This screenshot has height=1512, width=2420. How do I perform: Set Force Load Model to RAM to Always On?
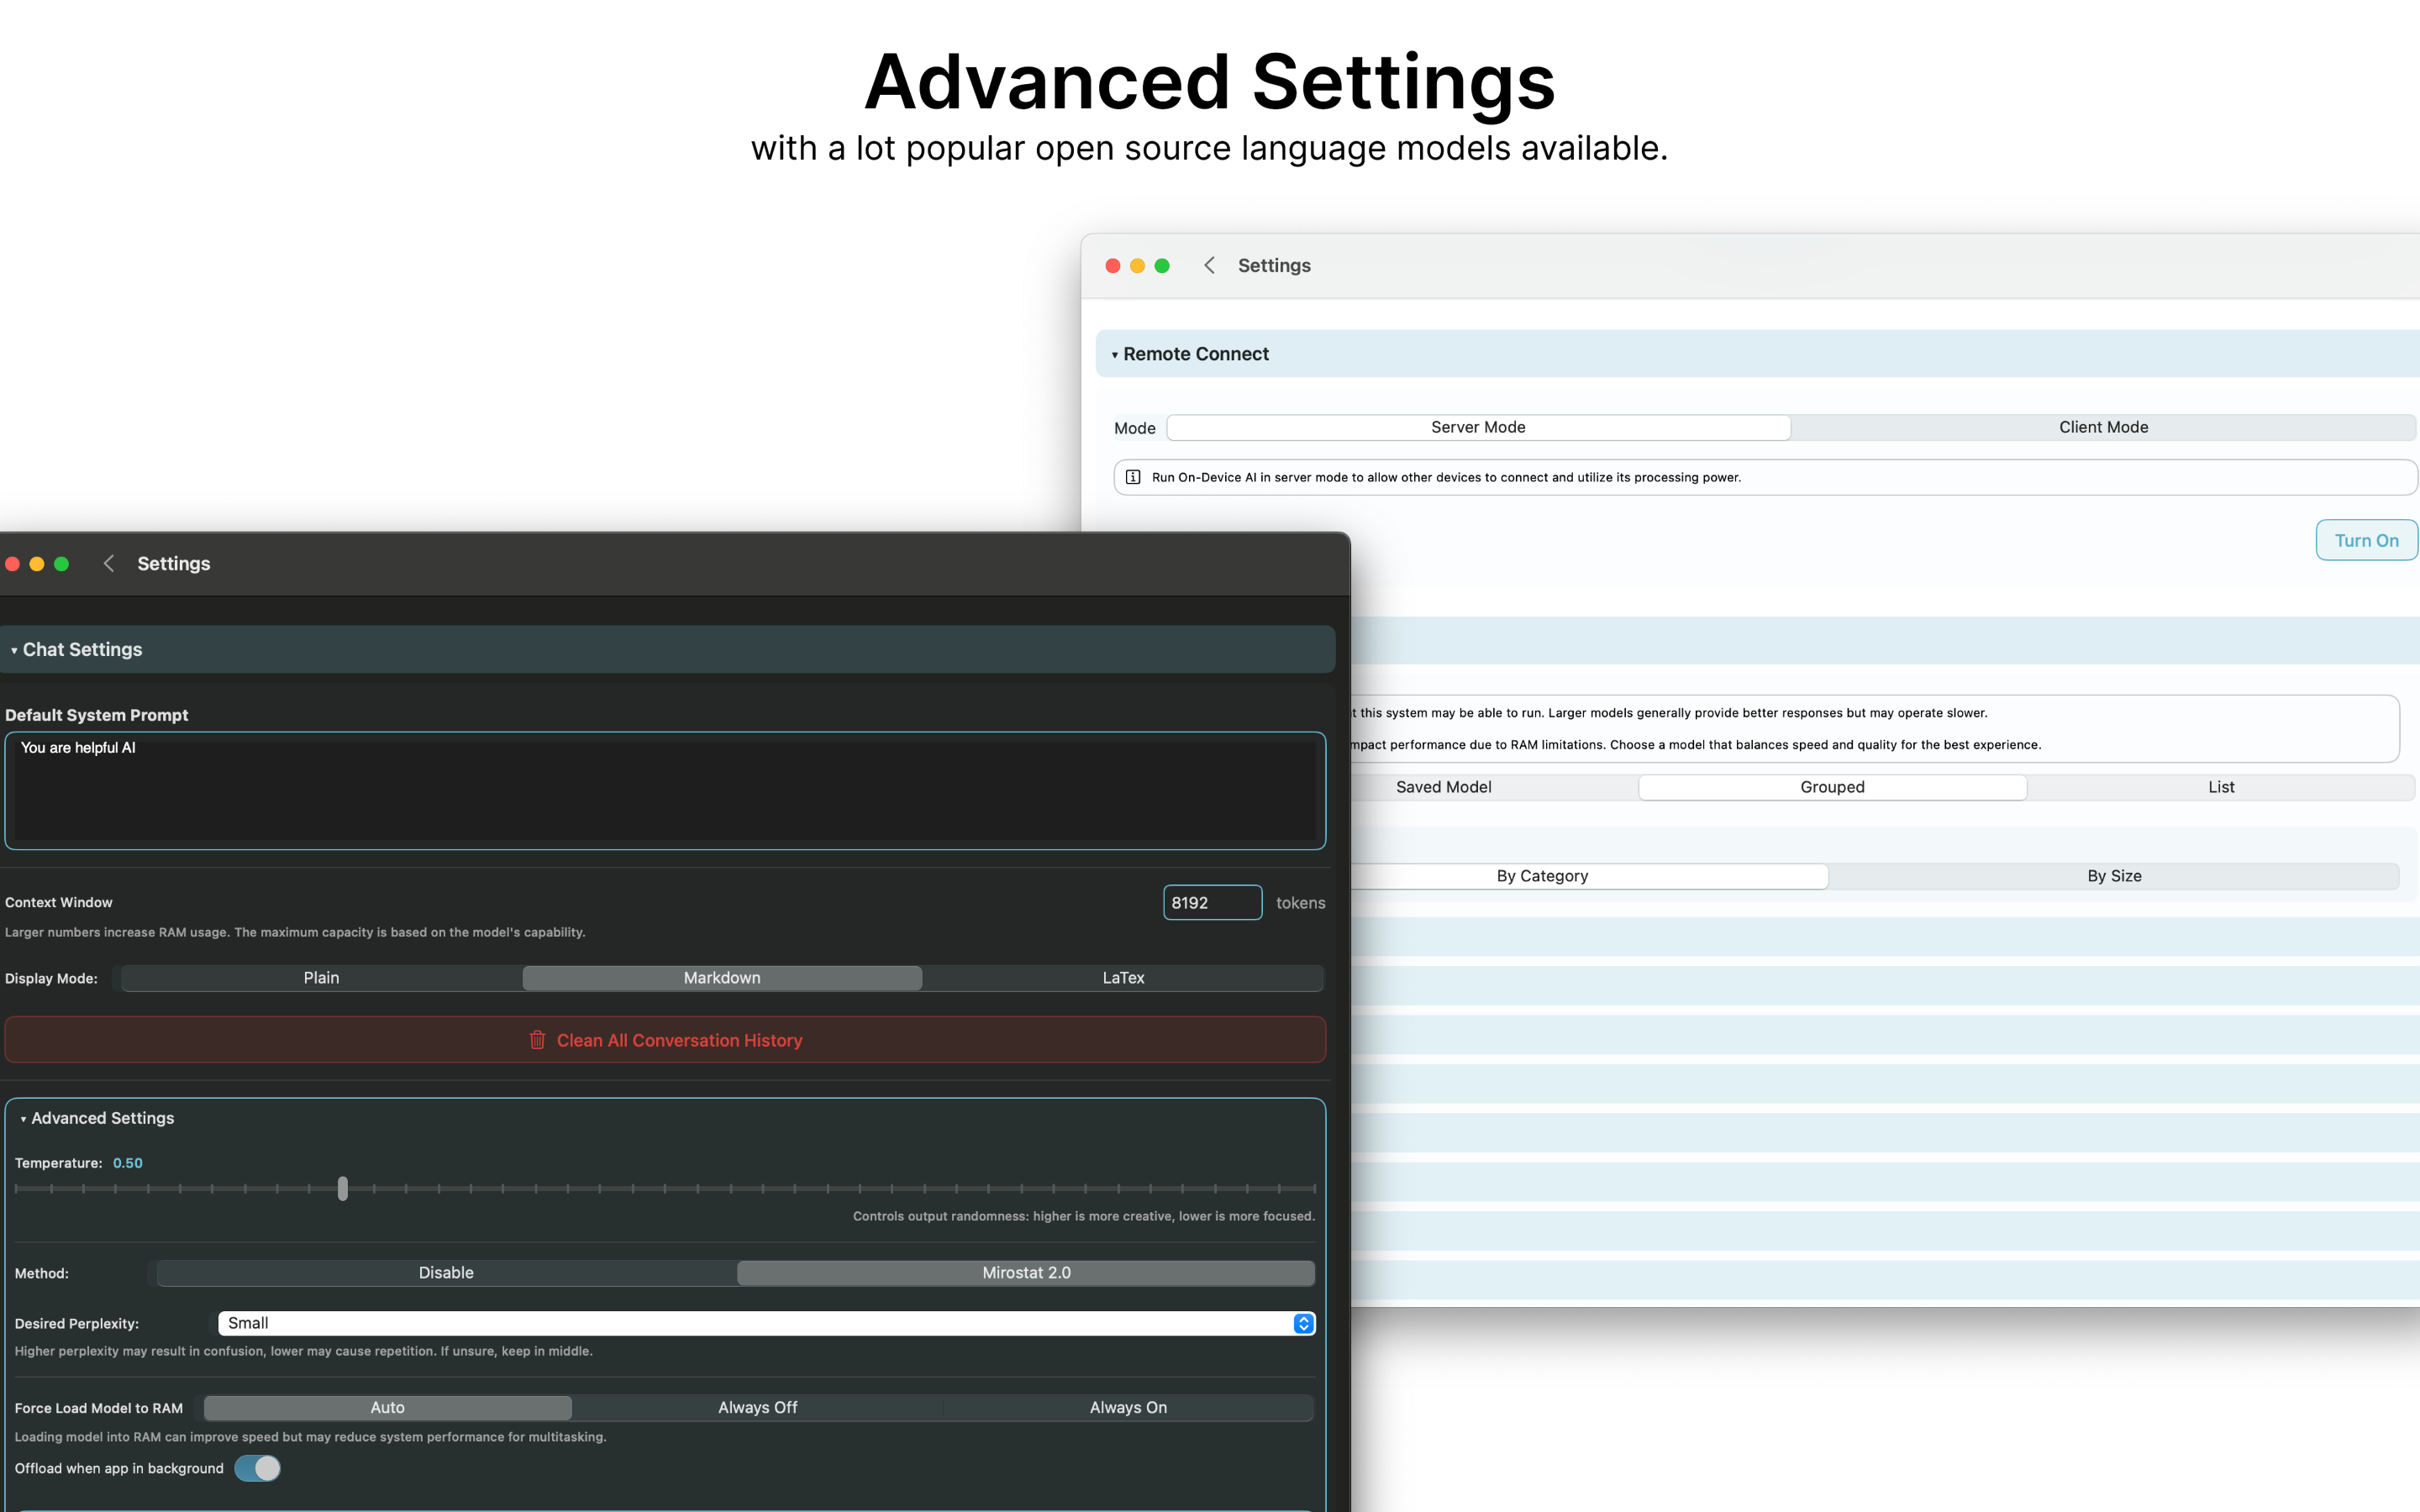point(1128,1407)
